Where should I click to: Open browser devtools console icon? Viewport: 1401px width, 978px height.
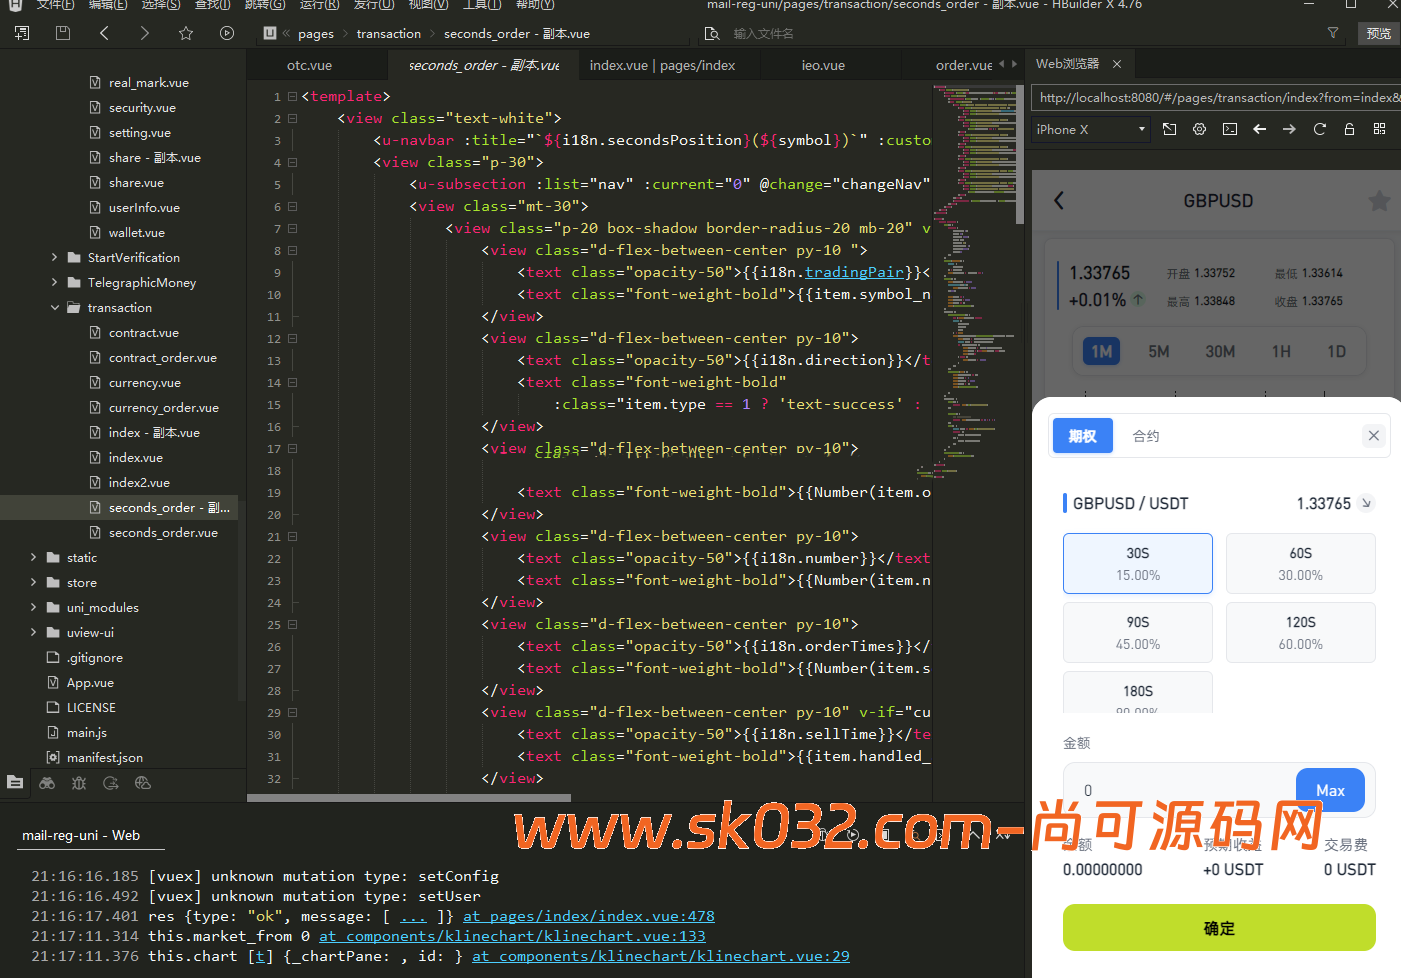click(1230, 129)
